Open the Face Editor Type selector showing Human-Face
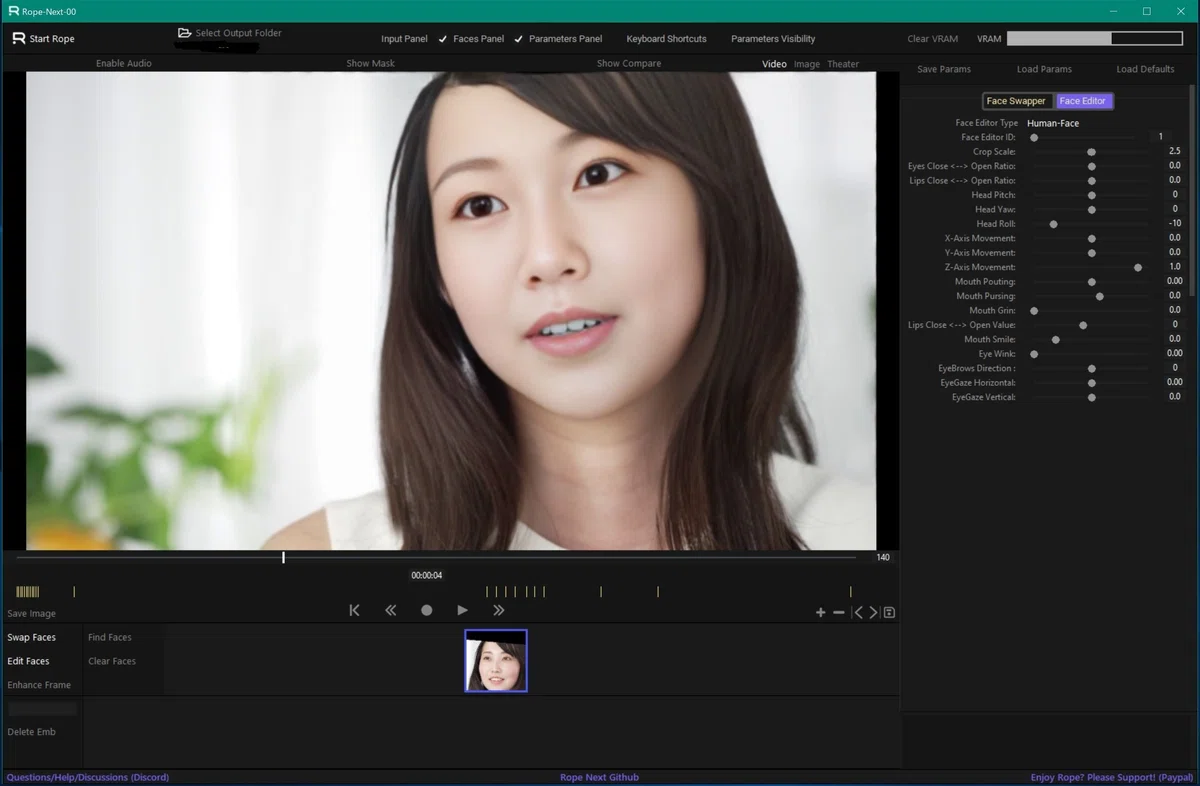This screenshot has width=1200, height=786. coord(1053,123)
